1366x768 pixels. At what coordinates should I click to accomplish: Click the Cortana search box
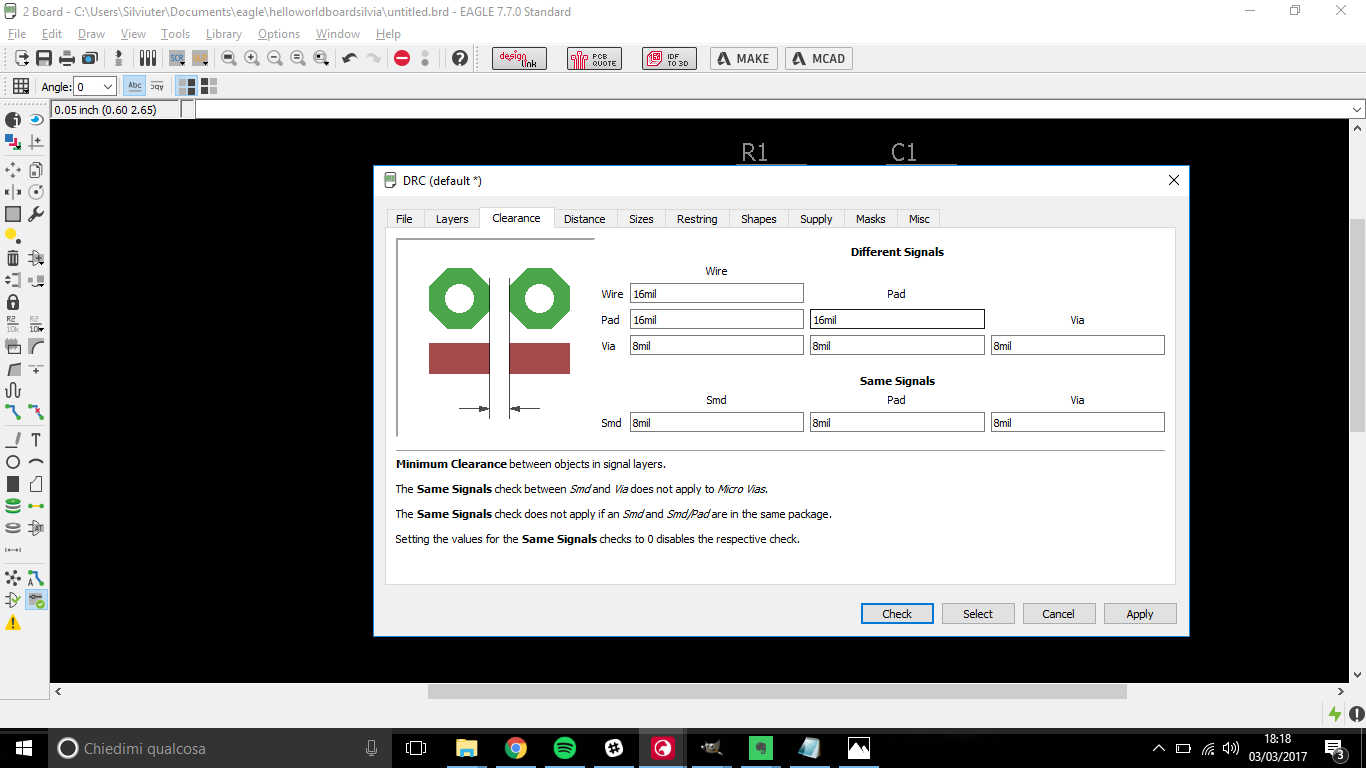tap(220, 748)
